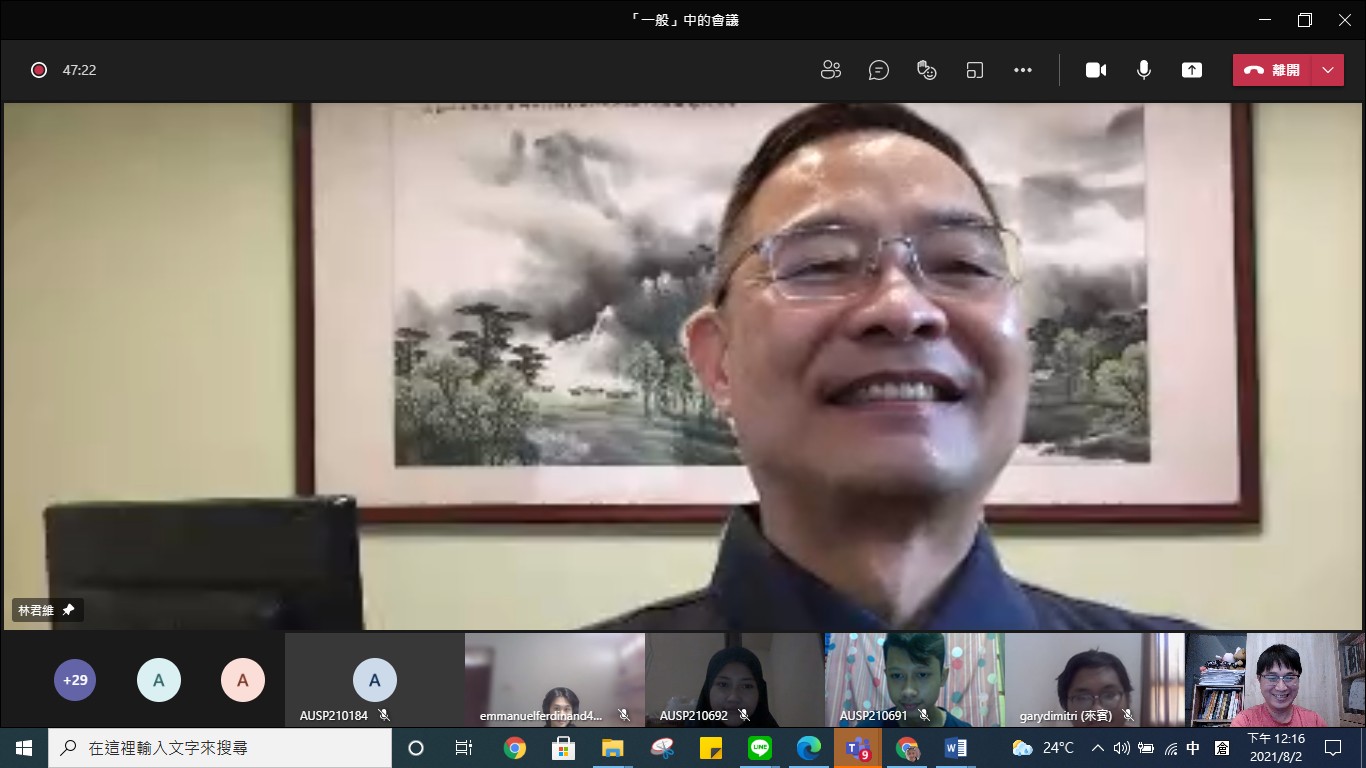Select the garydimitri guest video tile
This screenshot has width=1366, height=768.
1094,680
